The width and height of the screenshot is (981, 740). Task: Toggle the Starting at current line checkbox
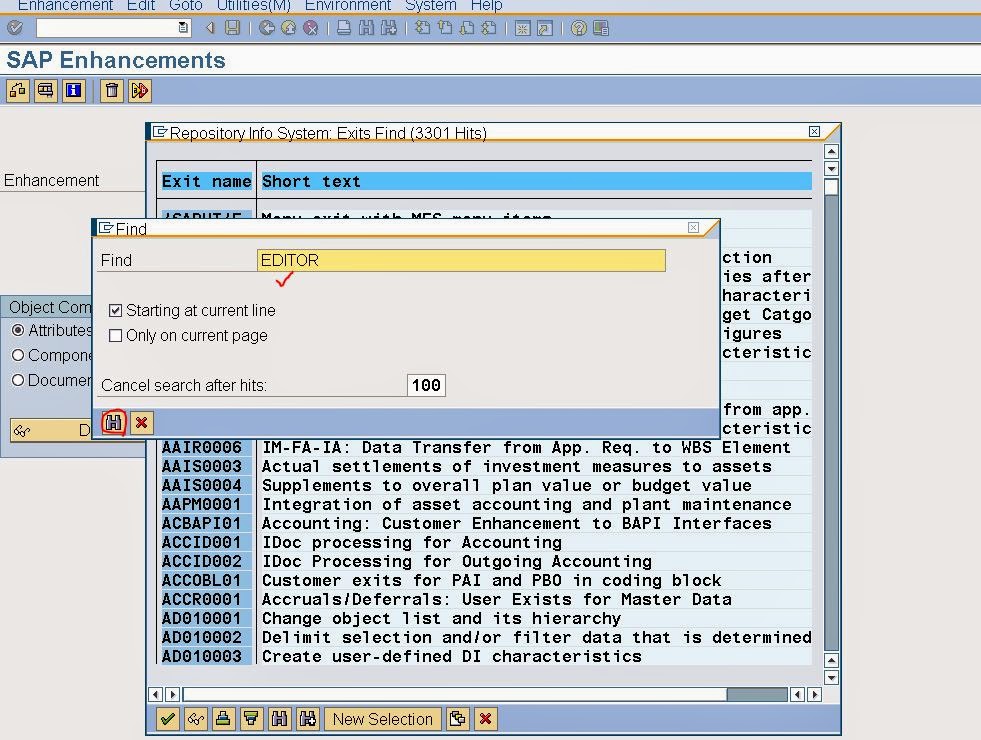115,310
